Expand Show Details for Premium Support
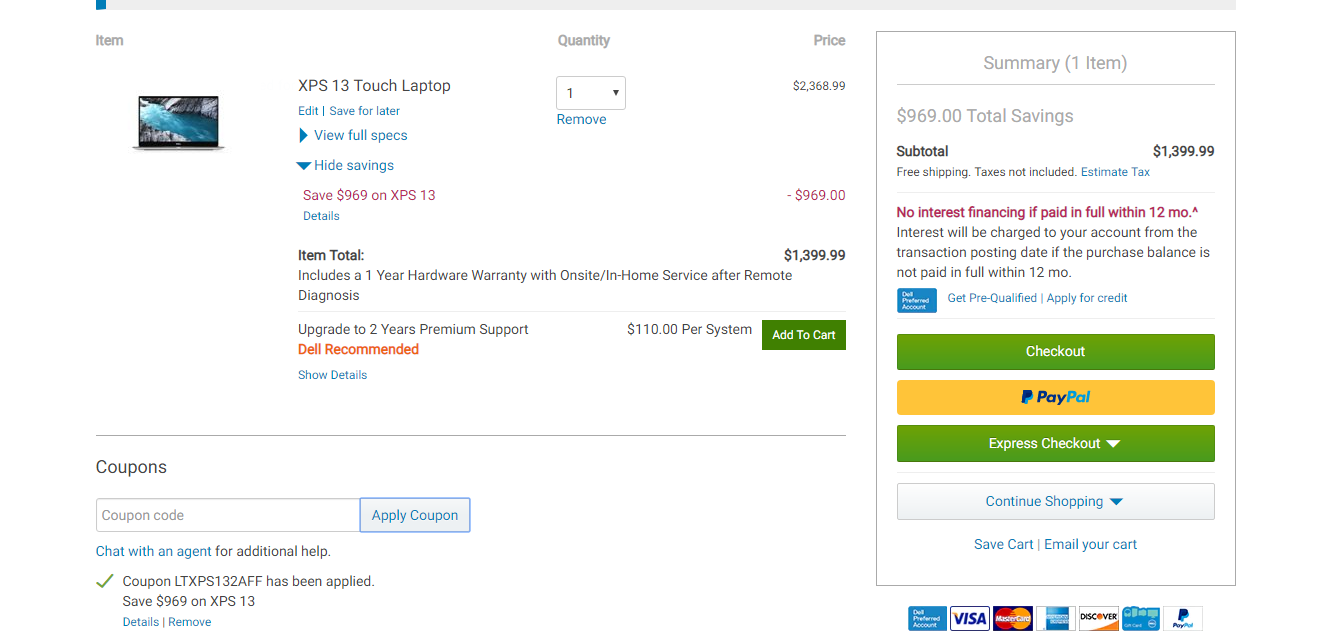 click(x=332, y=375)
